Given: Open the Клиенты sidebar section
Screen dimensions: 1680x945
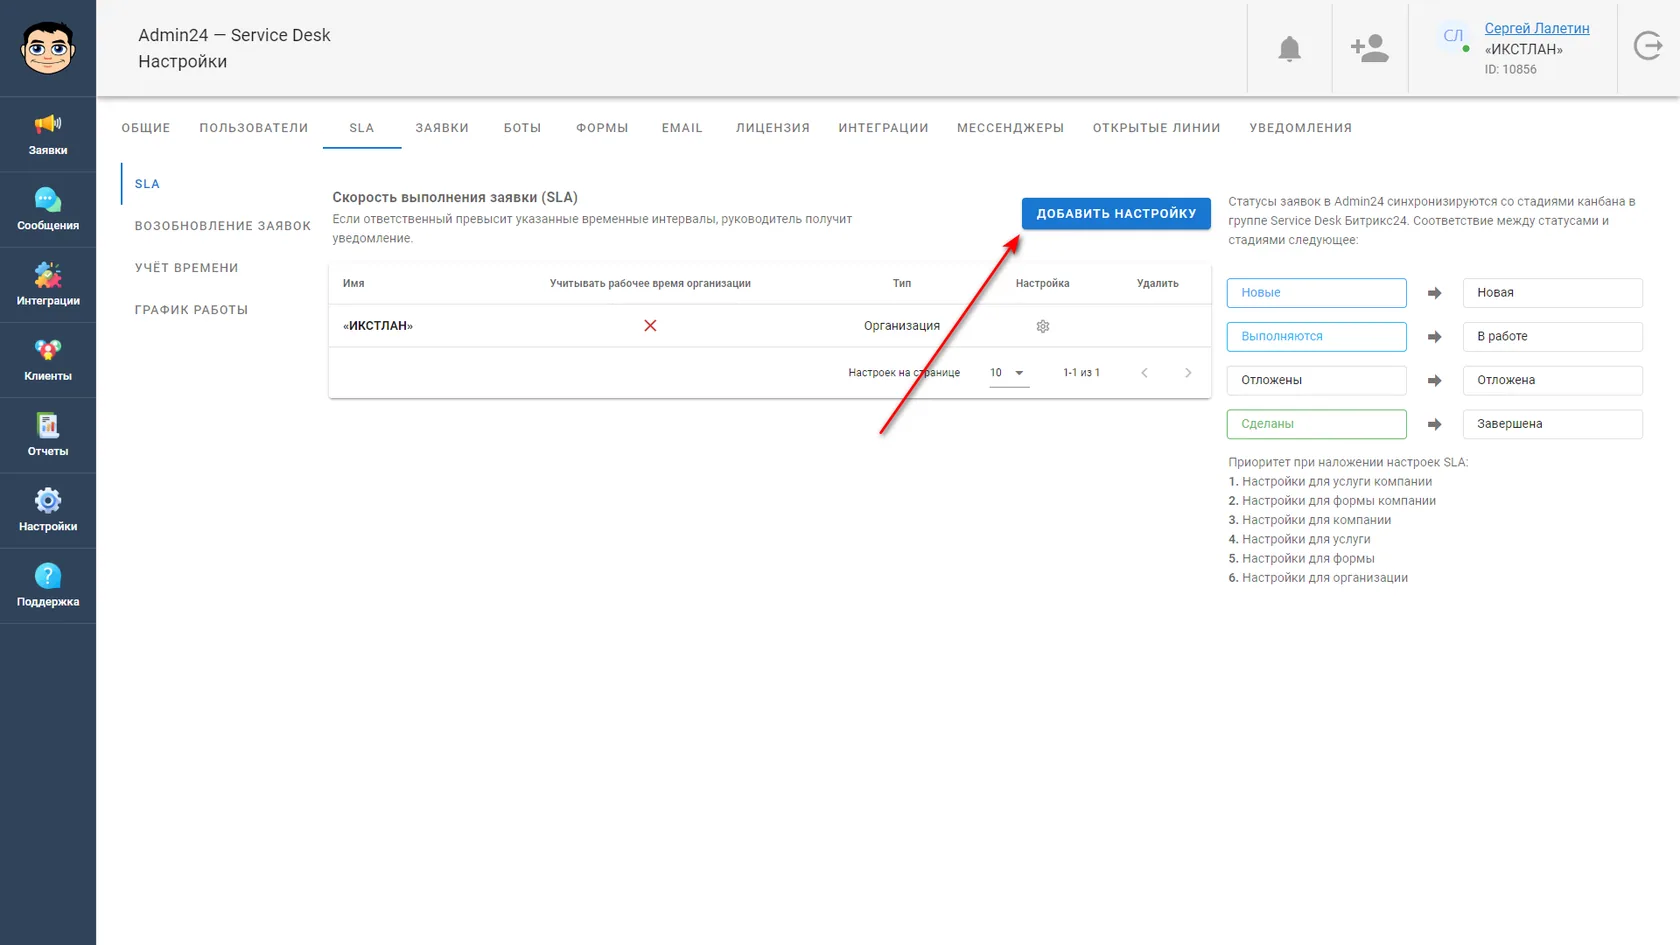Looking at the screenshot, I should click(48, 360).
